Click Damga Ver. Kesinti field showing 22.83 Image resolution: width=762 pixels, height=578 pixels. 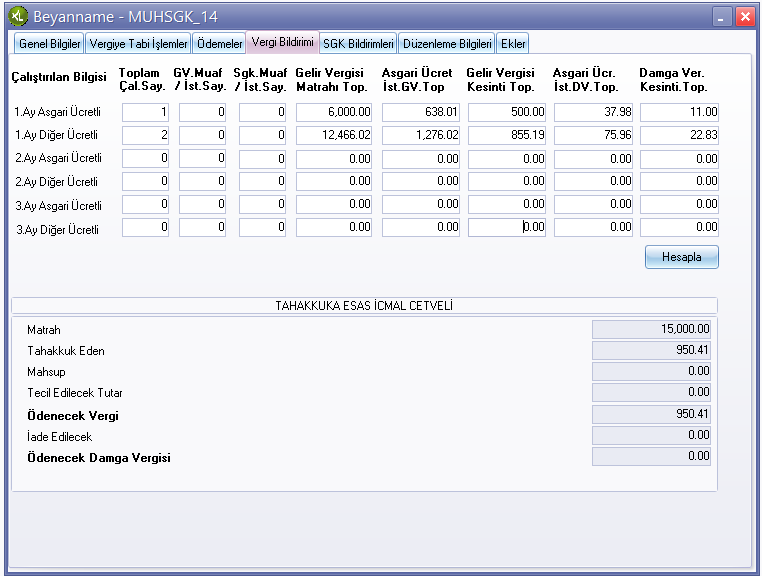679,135
